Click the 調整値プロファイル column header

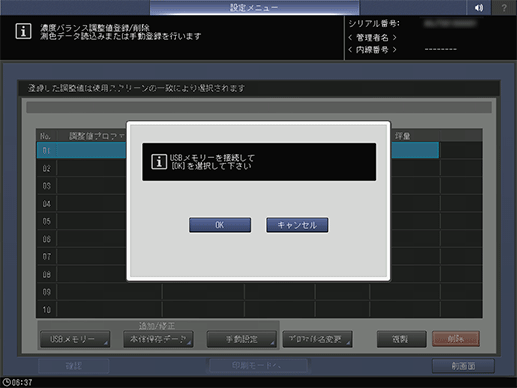(x=97, y=136)
